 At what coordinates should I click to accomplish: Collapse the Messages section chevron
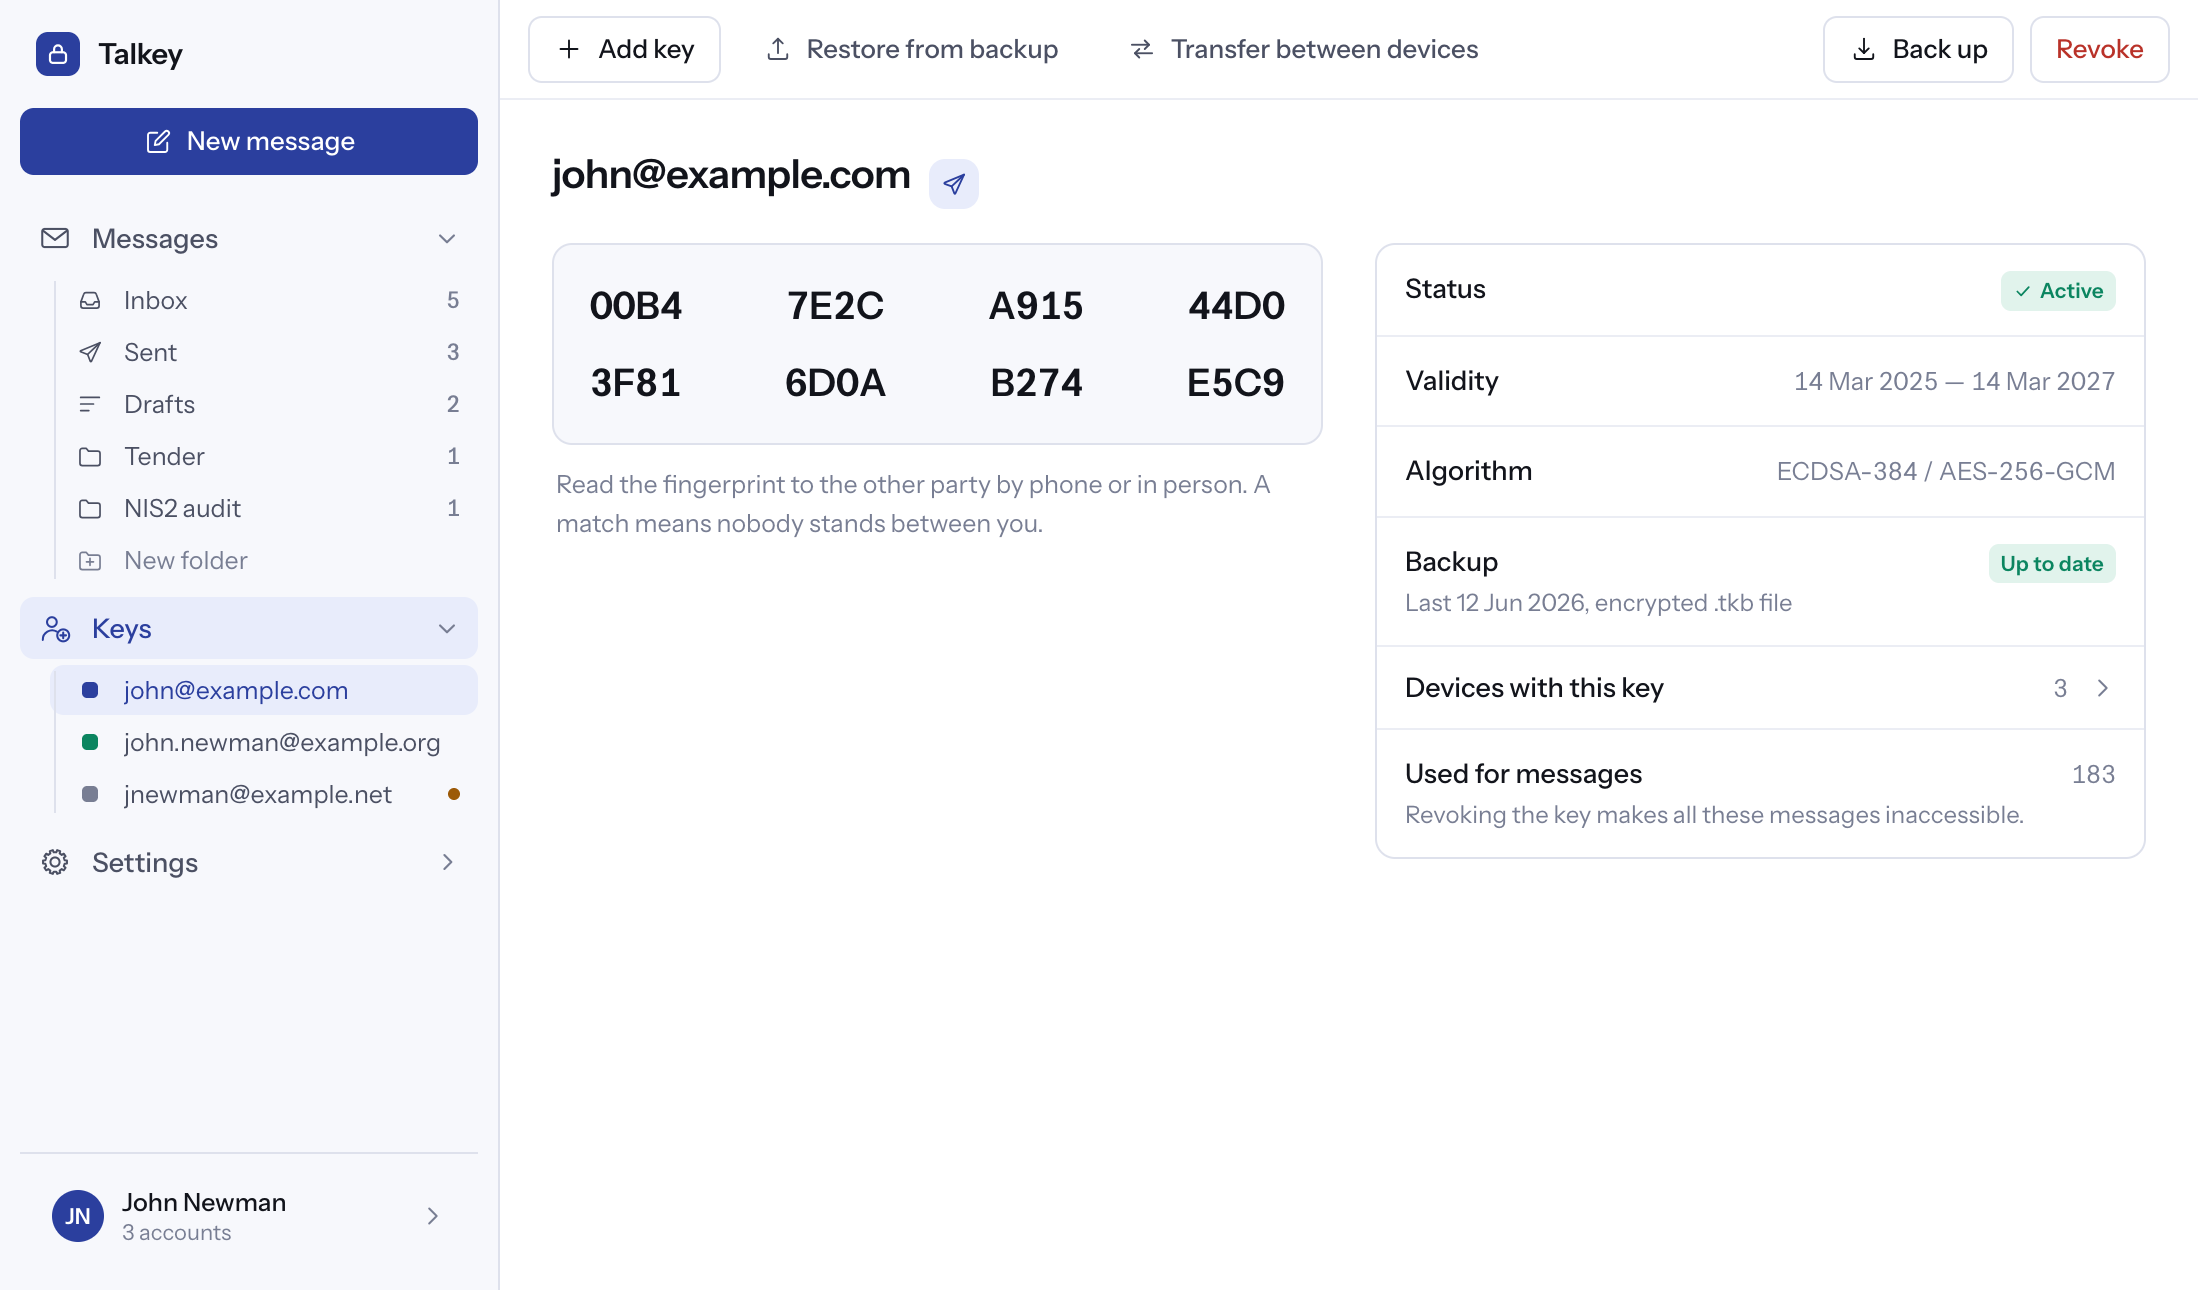click(447, 239)
